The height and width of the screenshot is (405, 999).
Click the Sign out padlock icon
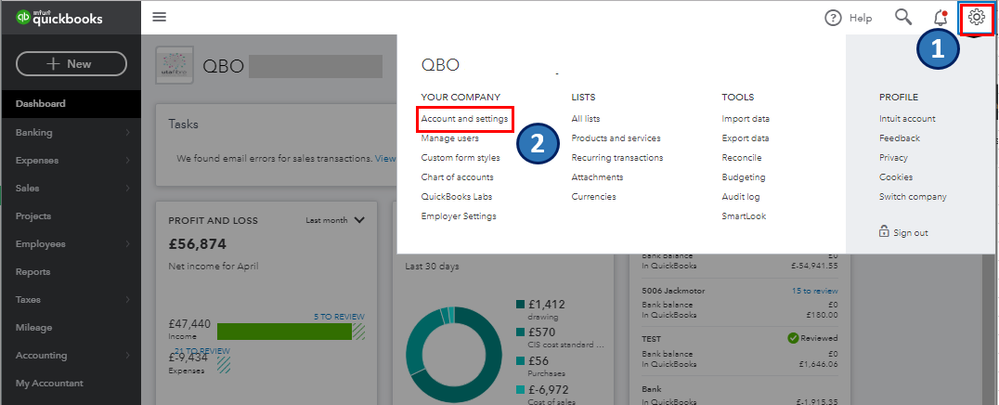tap(884, 231)
